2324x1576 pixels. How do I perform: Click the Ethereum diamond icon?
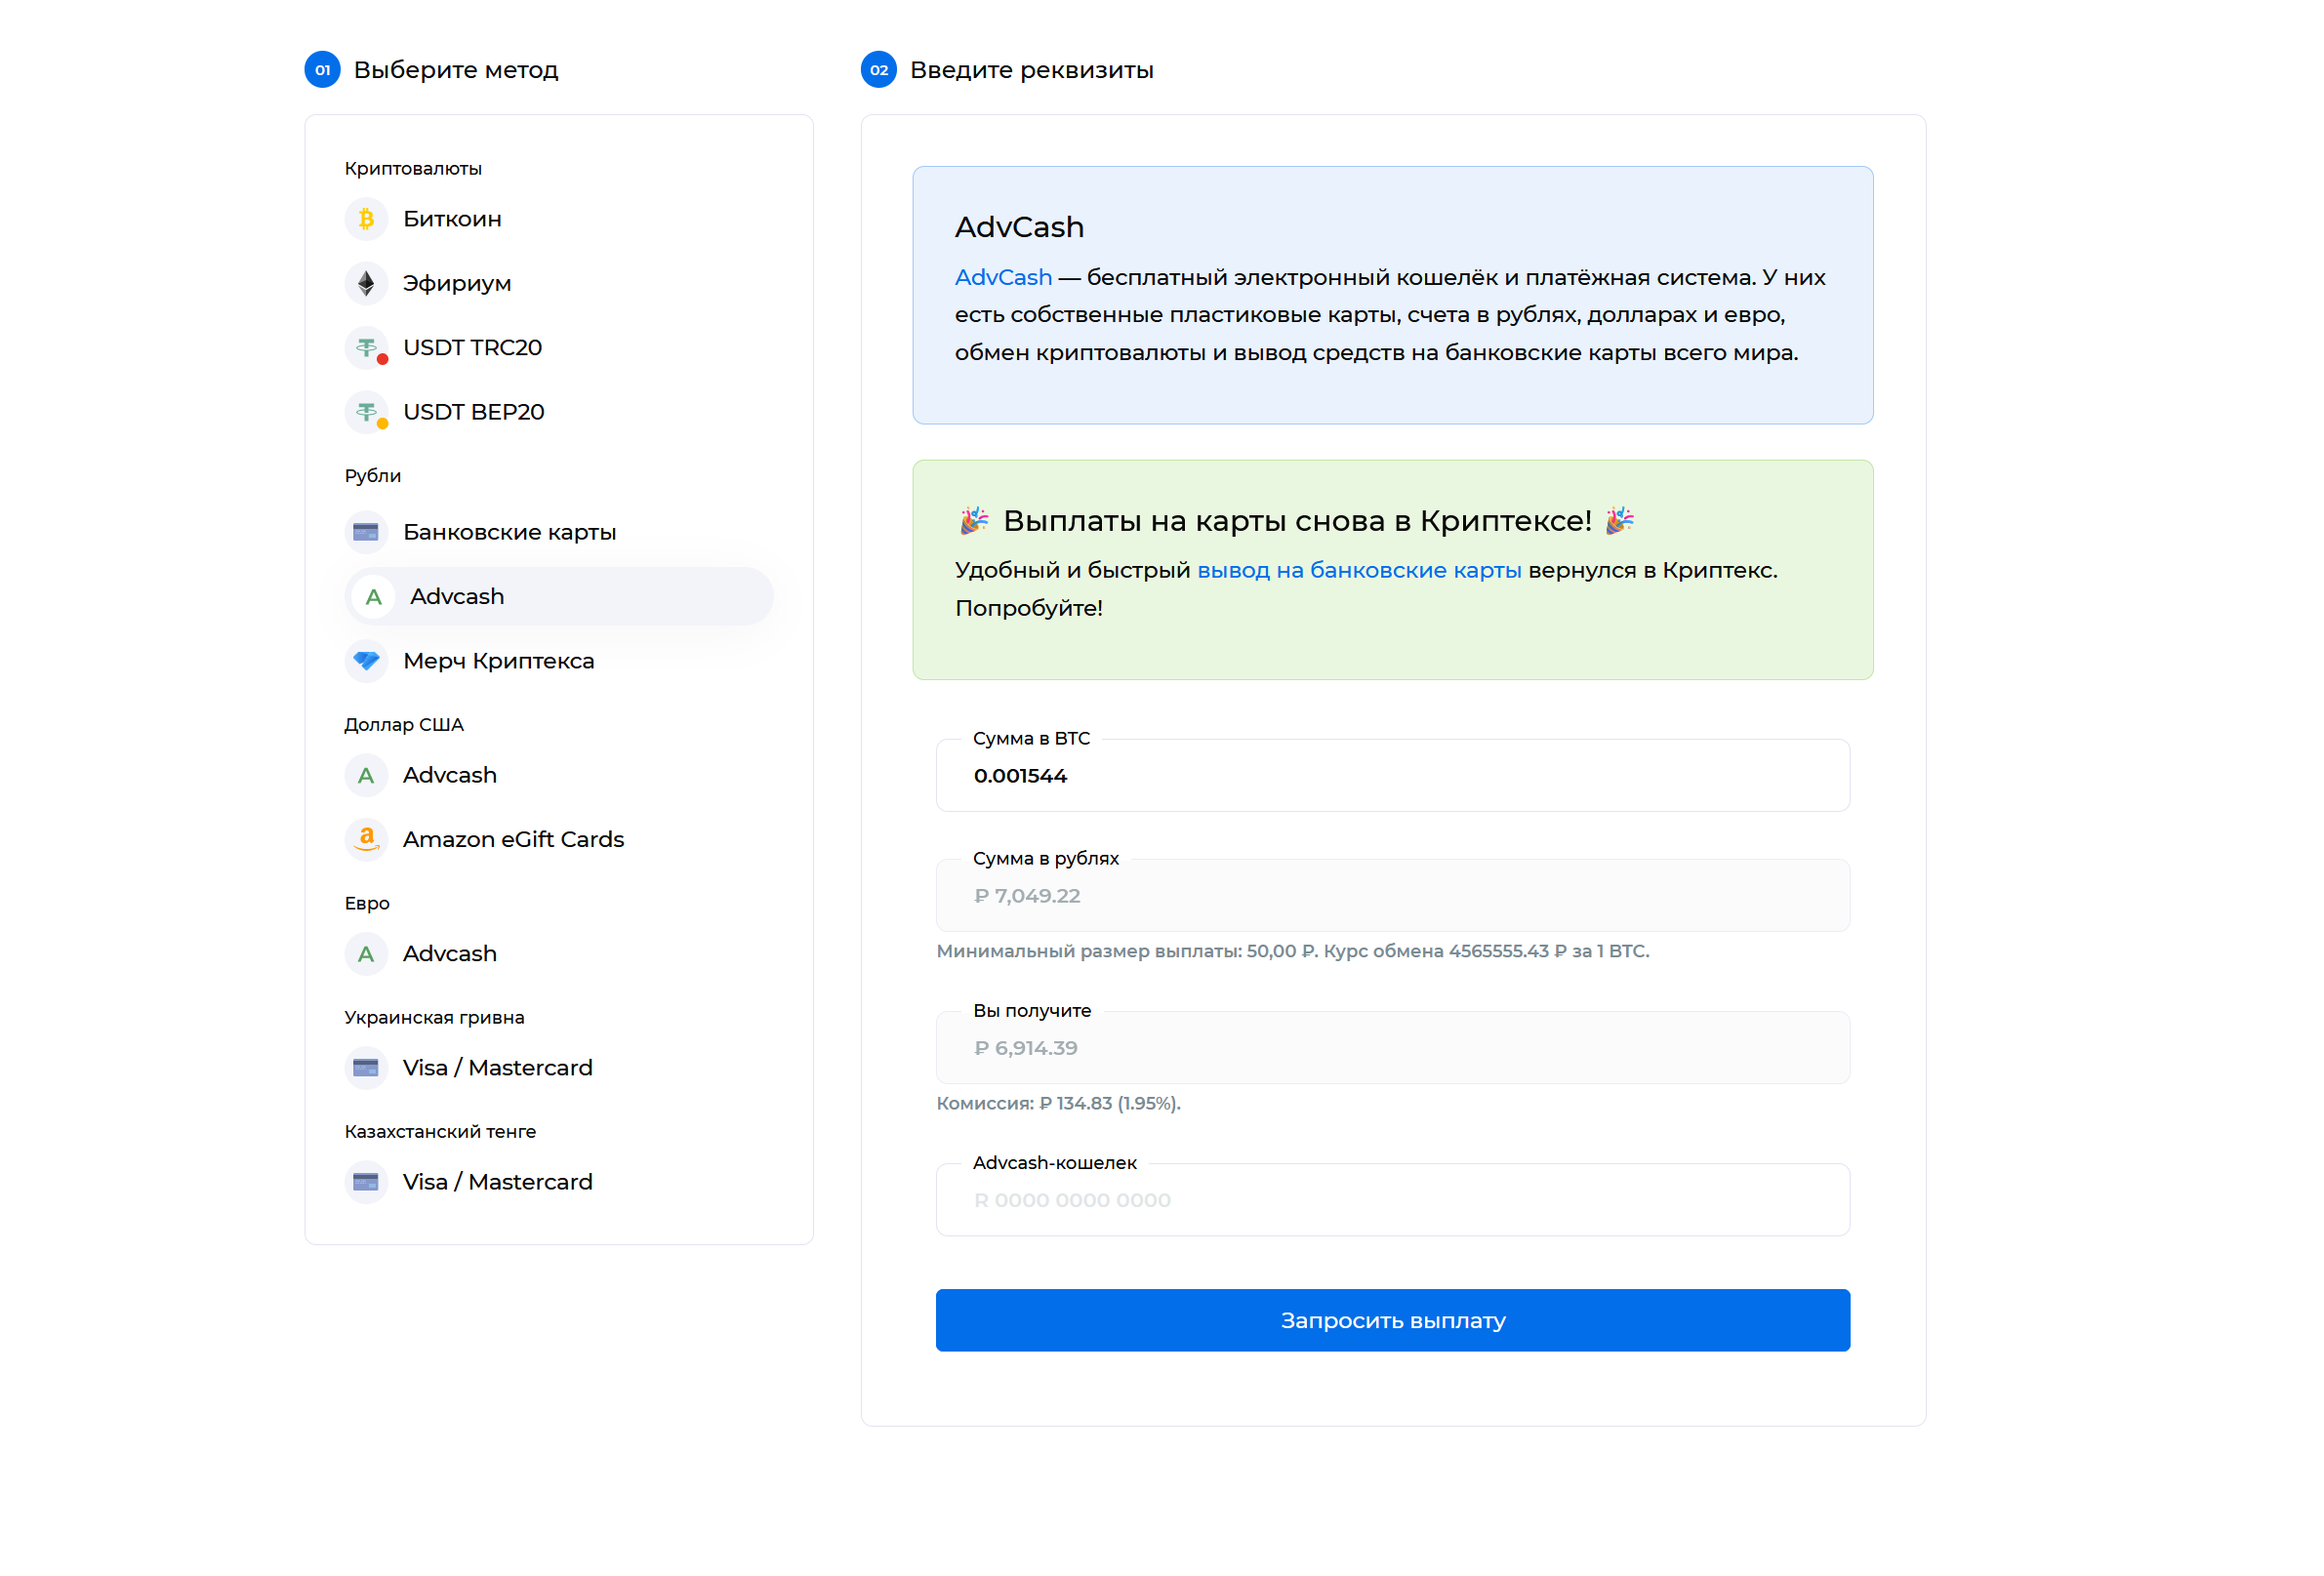point(366,283)
